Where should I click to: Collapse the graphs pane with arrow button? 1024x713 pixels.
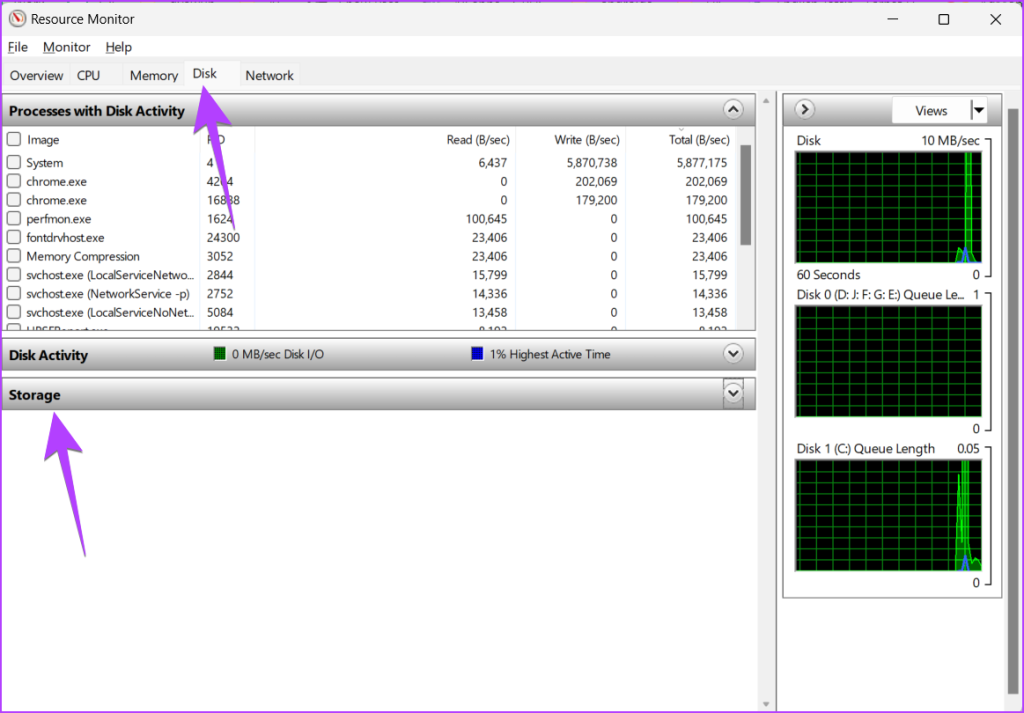tap(805, 110)
